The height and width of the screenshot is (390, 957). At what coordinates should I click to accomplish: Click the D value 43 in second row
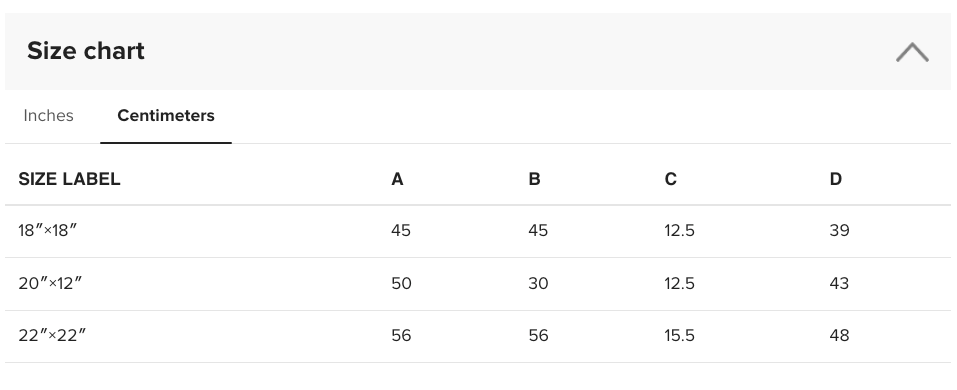tap(839, 283)
